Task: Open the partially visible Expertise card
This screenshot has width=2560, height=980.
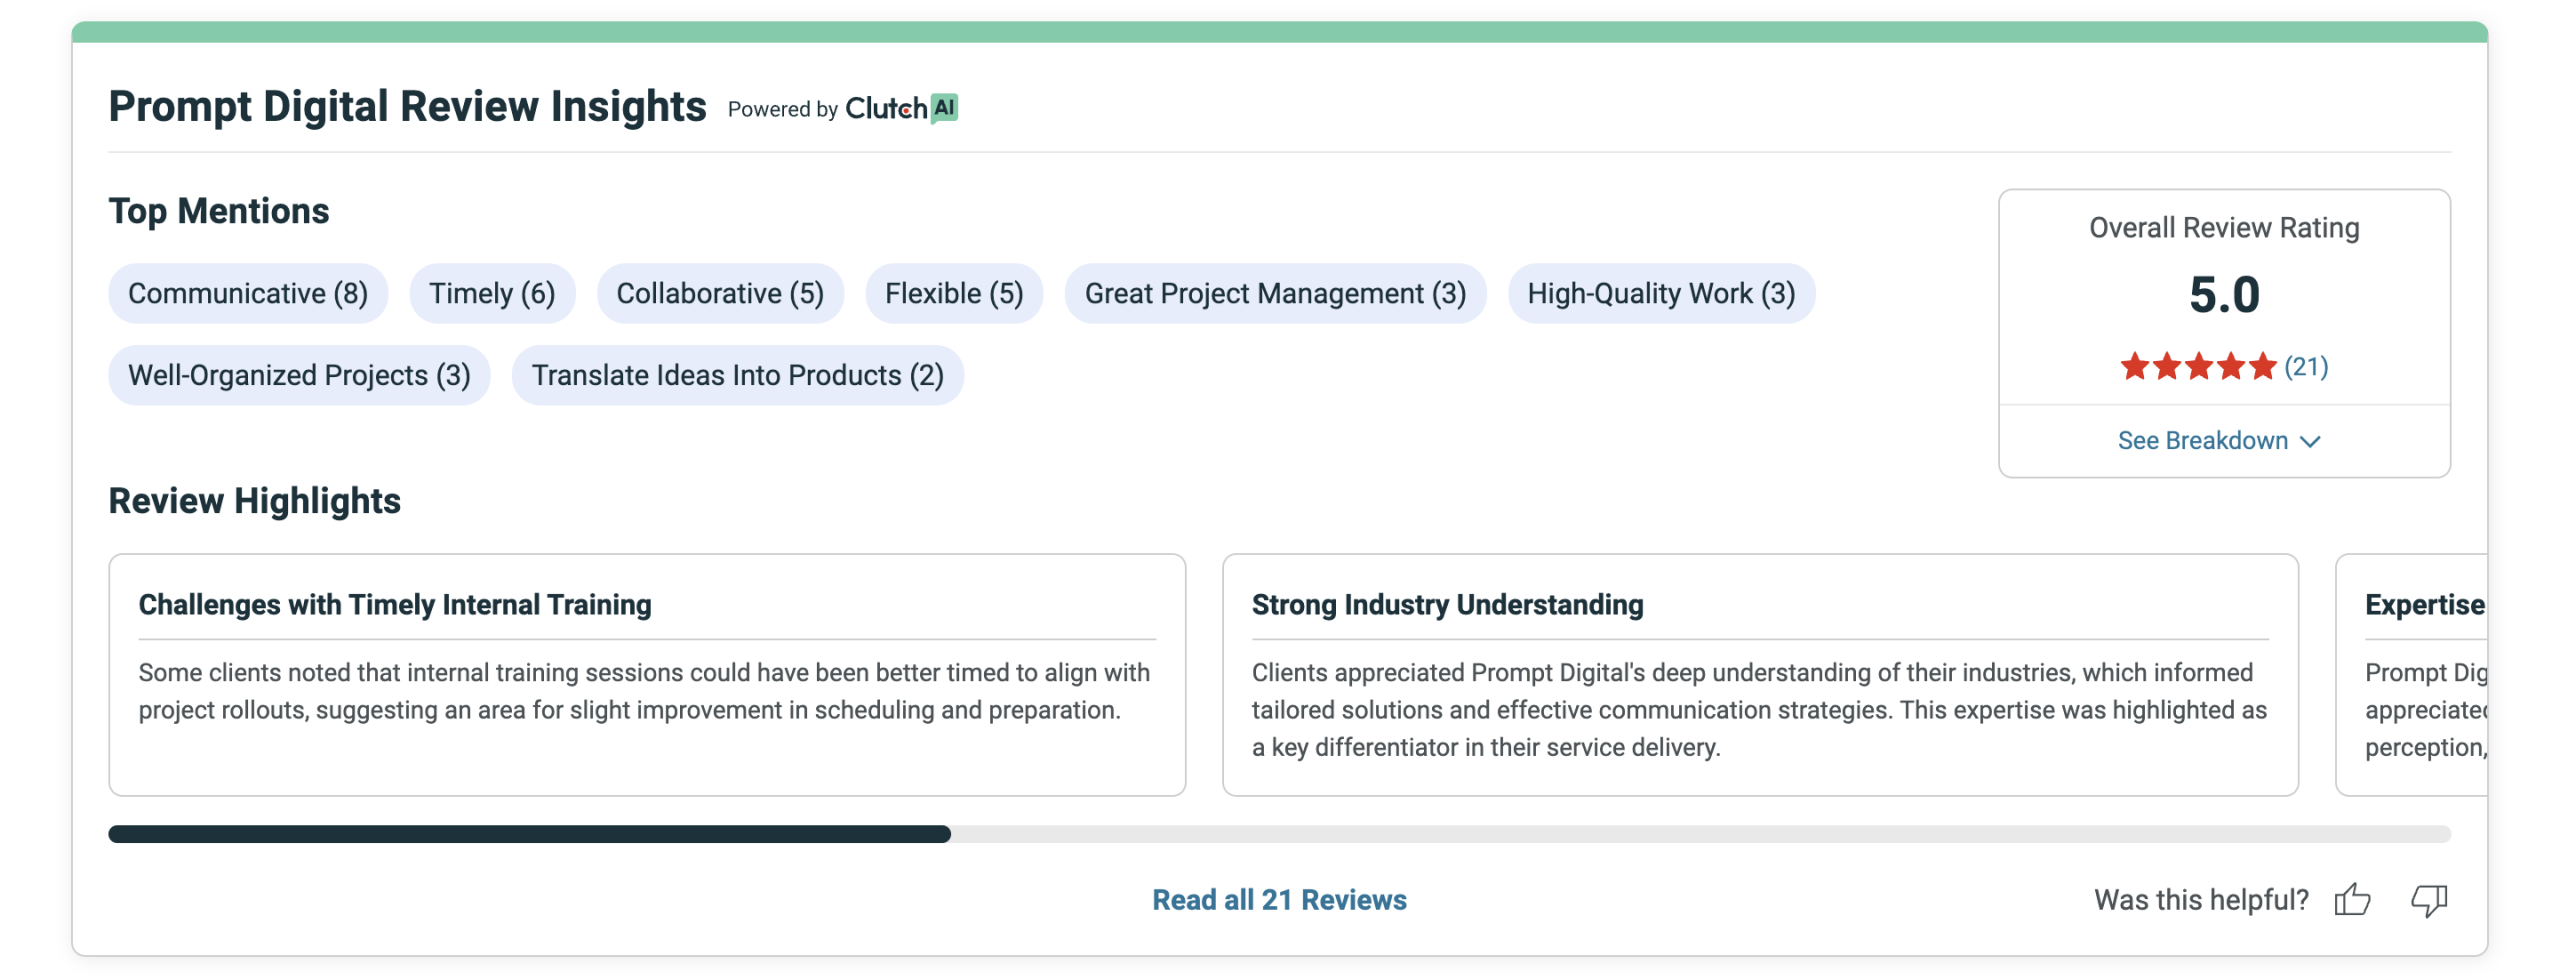Action: pos(2412,675)
